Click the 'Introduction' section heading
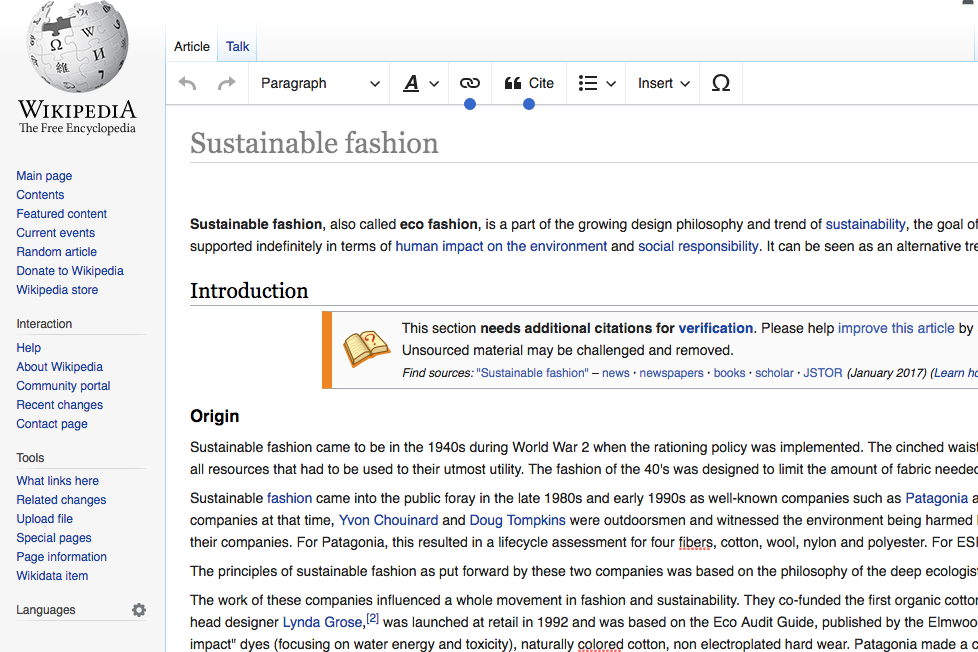The height and width of the screenshot is (652, 978). click(x=249, y=291)
